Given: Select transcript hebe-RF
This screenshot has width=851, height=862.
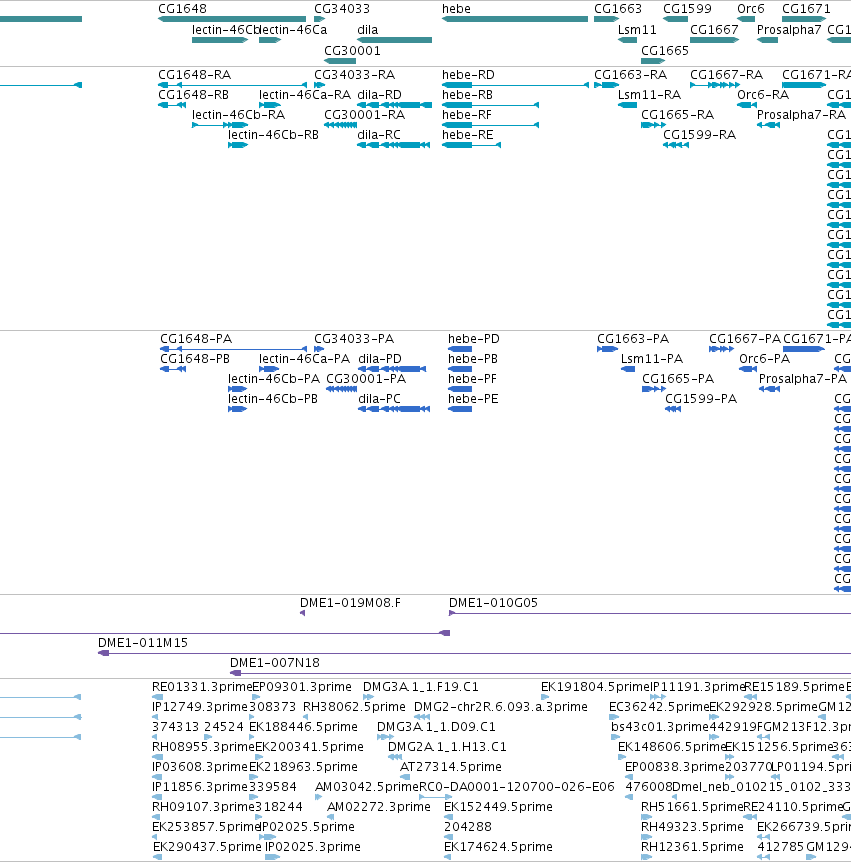Looking at the screenshot, I should [467, 115].
